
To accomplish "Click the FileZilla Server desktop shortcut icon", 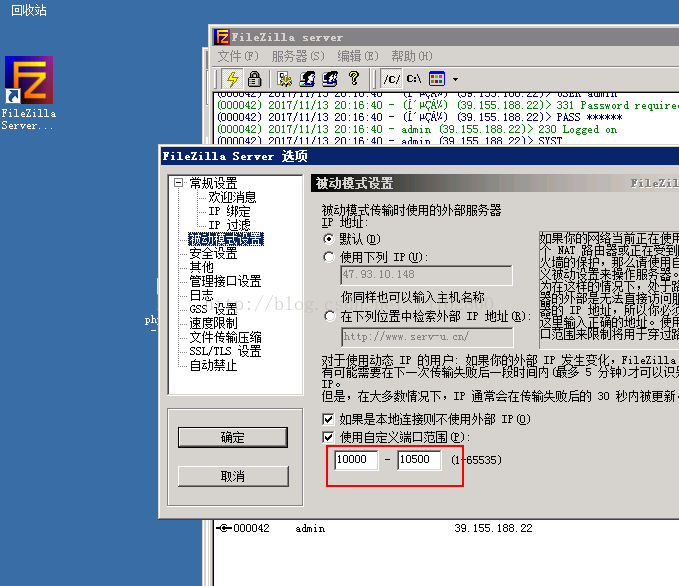I will pos(29,80).
